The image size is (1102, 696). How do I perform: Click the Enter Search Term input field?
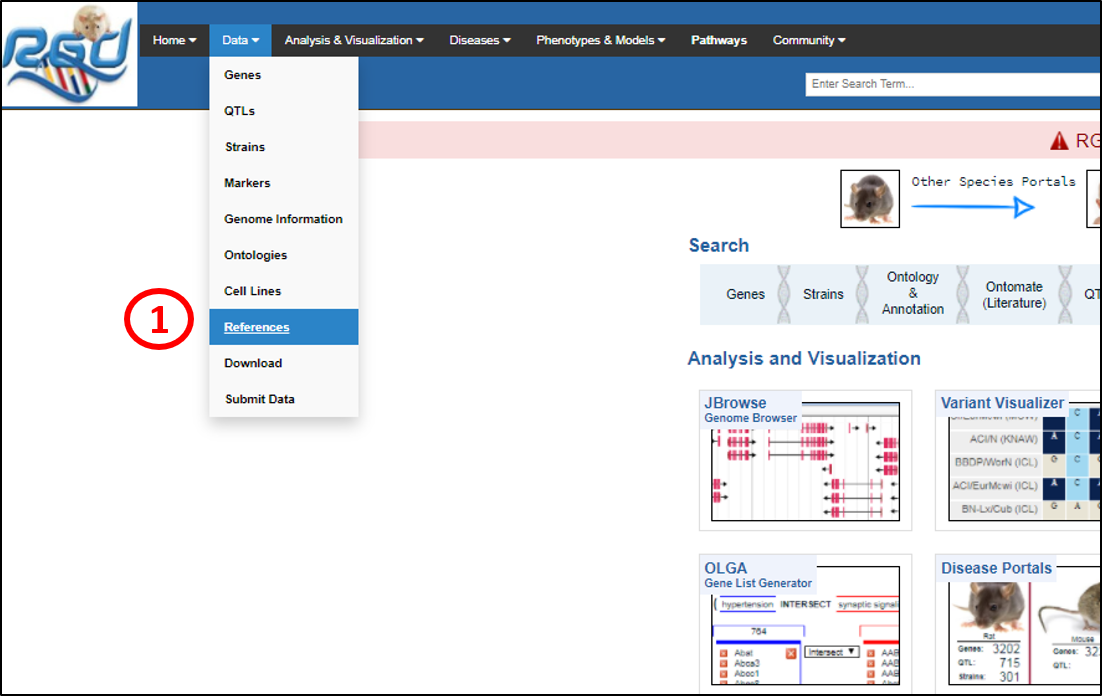[950, 84]
